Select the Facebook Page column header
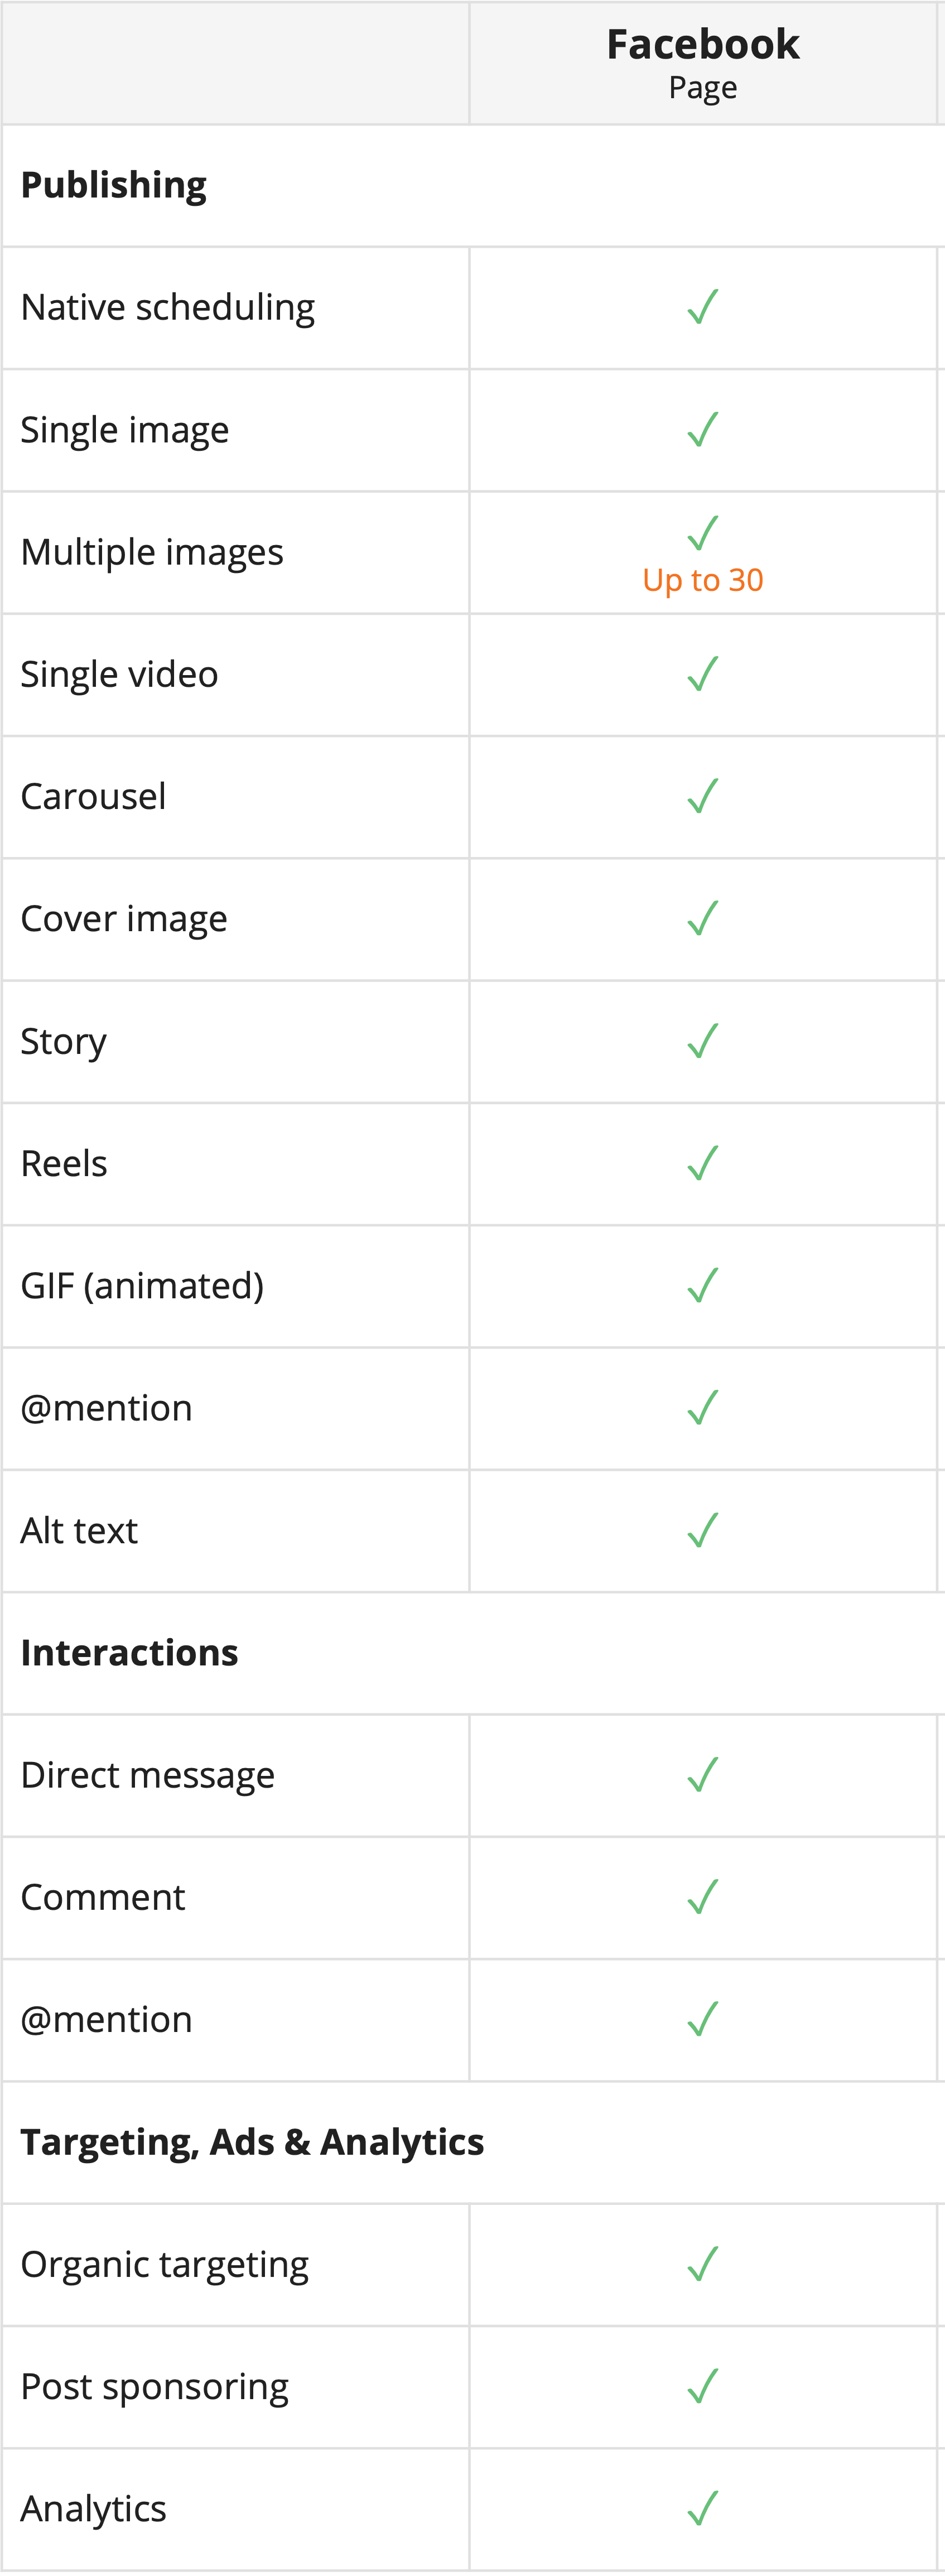Image resolution: width=945 pixels, height=2576 pixels. pos(703,63)
